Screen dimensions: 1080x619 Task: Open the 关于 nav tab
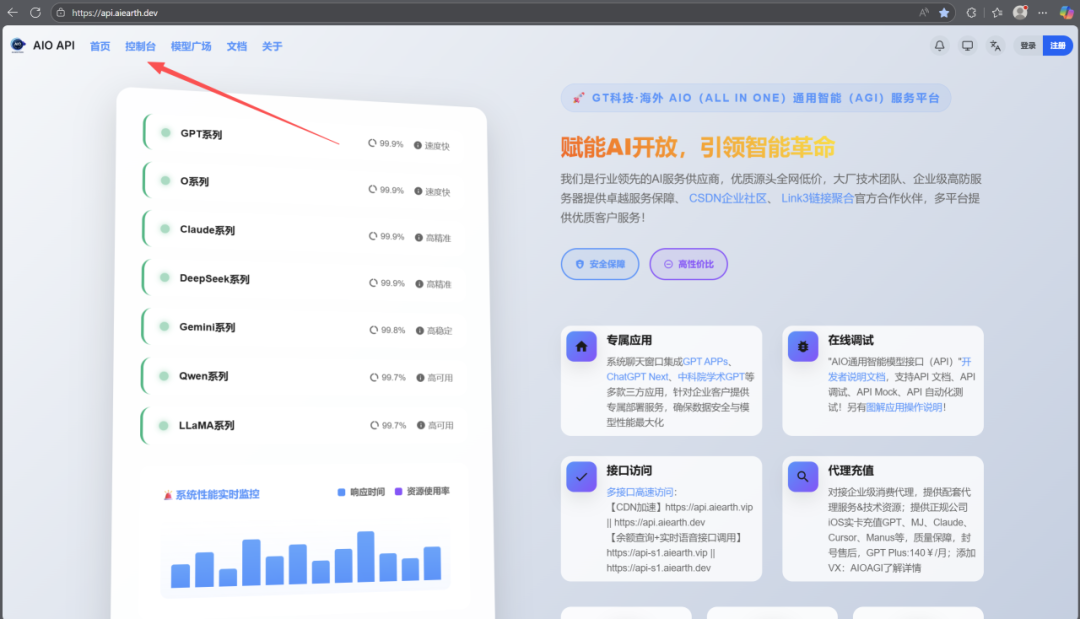[271, 46]
